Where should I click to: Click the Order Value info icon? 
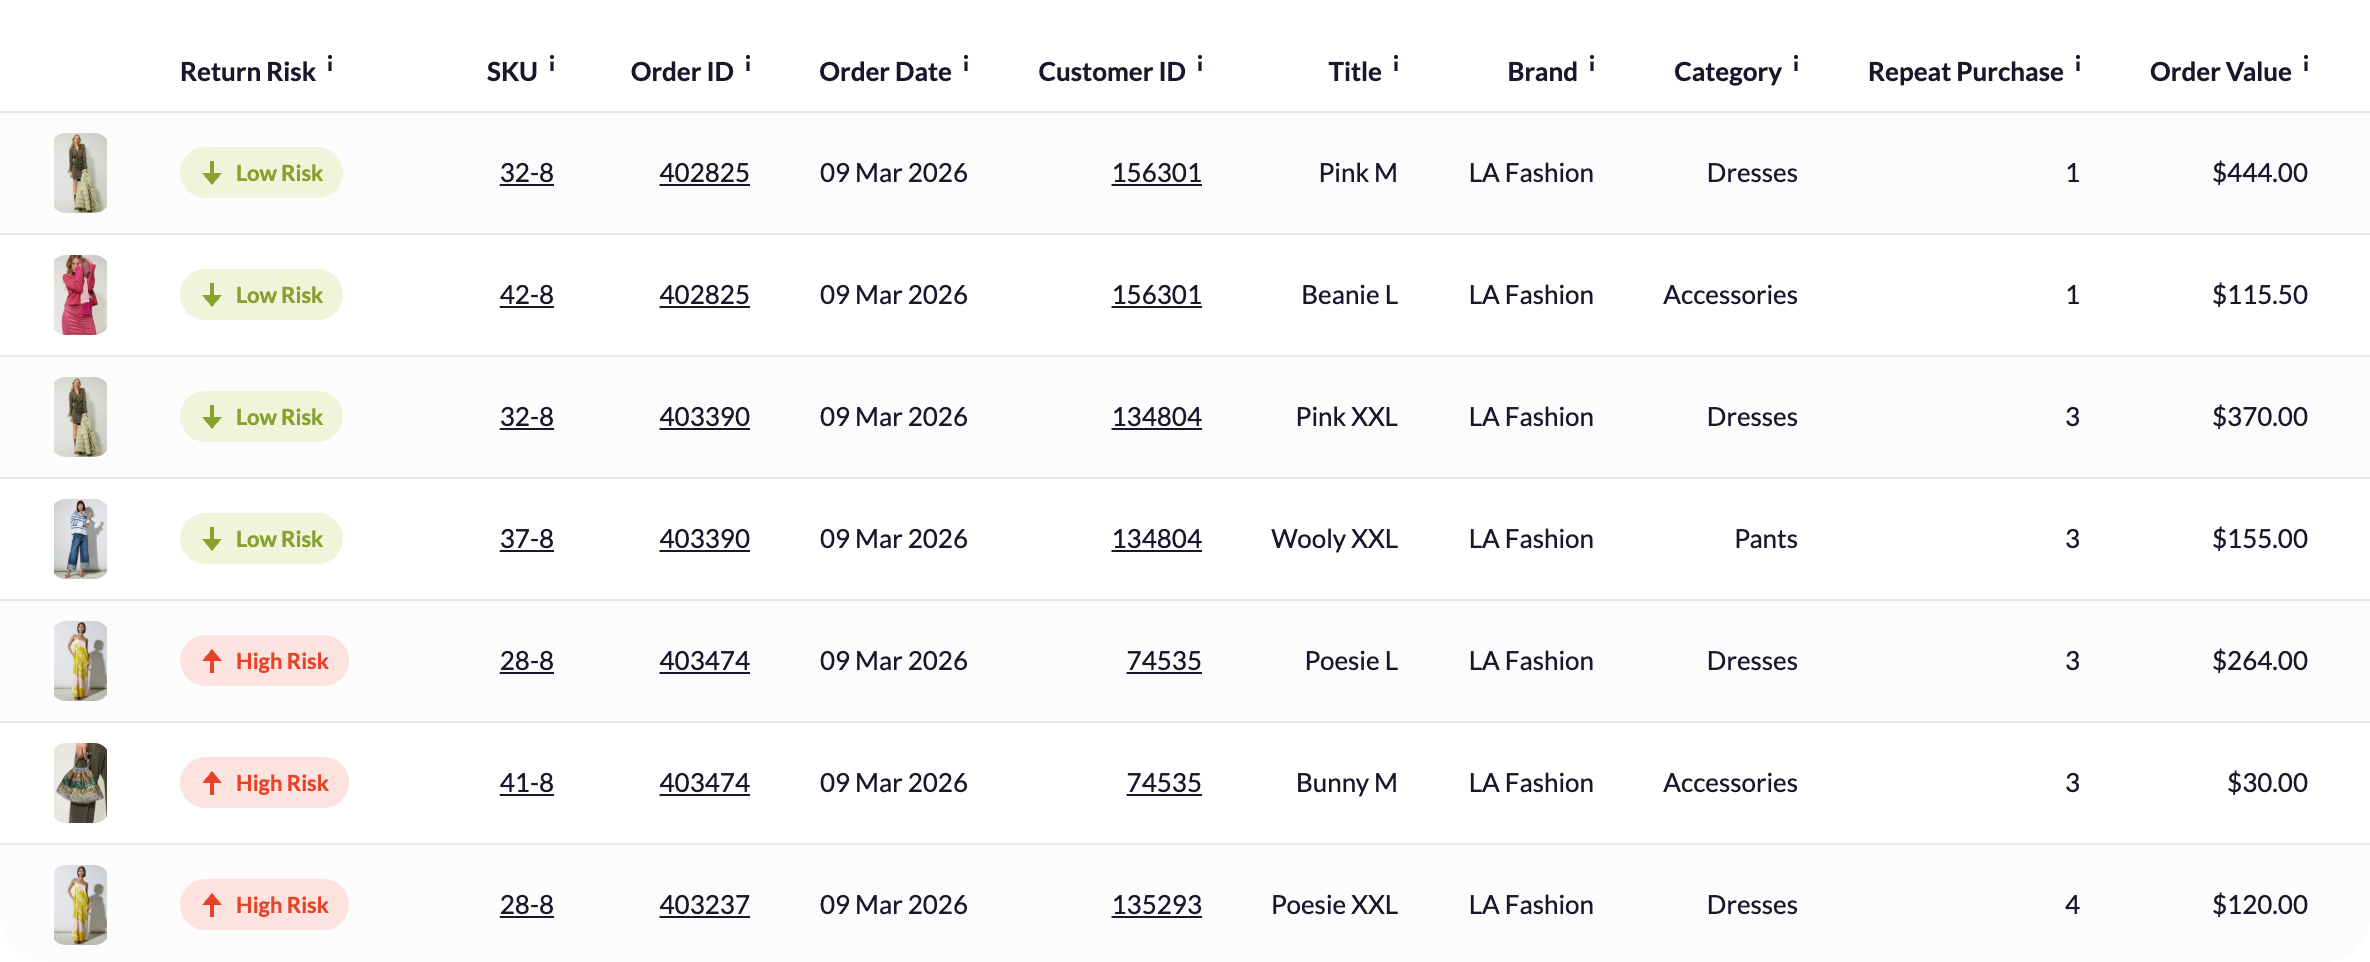pyautogui.click(x=2306, y=65)
